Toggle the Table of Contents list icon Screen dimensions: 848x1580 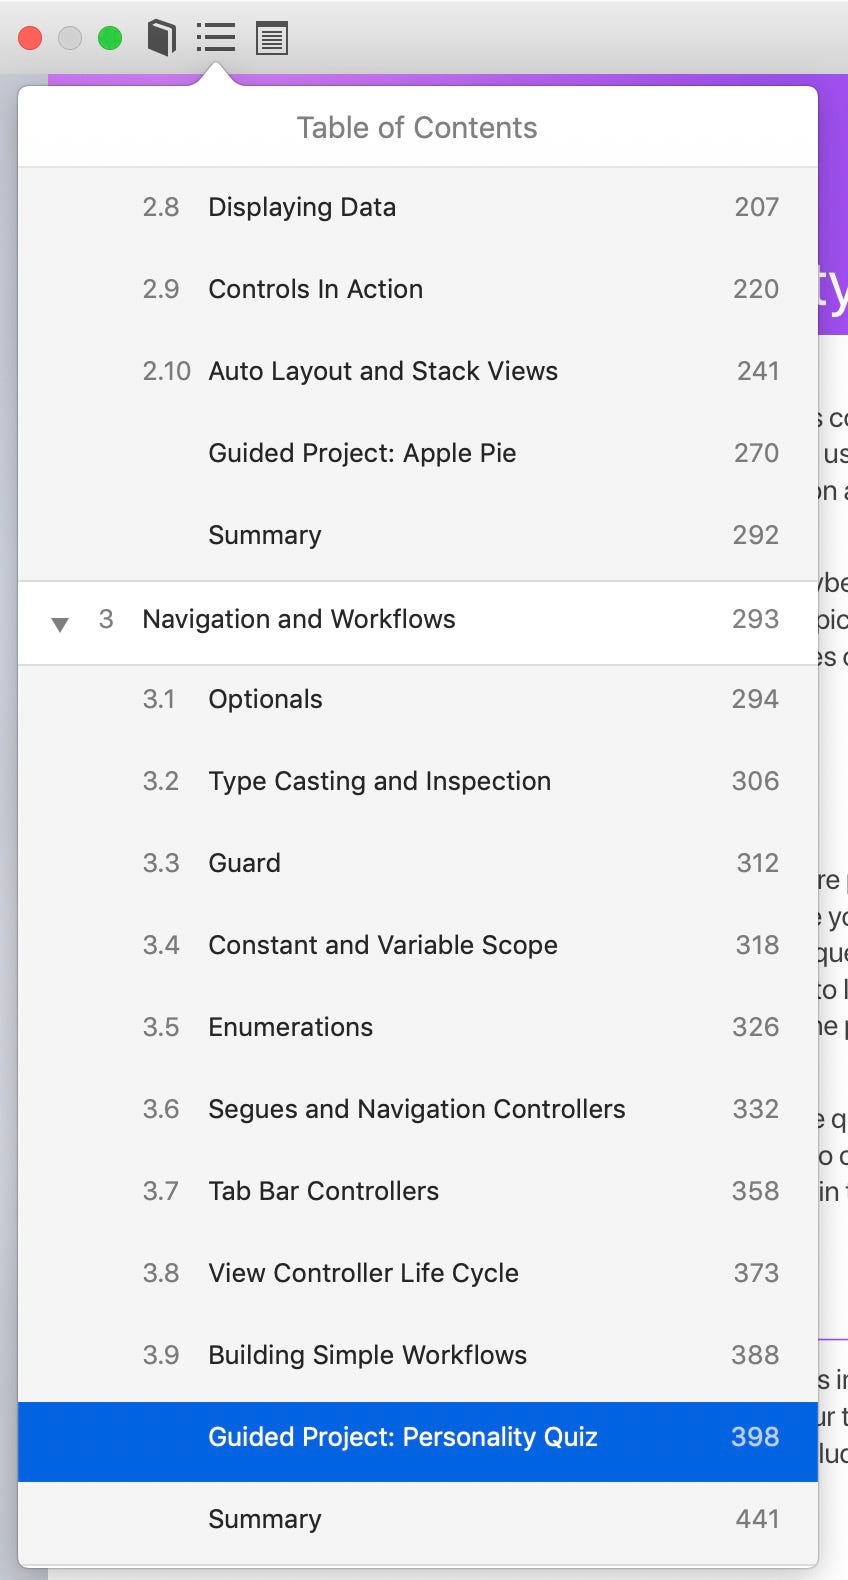coord(216,39)
